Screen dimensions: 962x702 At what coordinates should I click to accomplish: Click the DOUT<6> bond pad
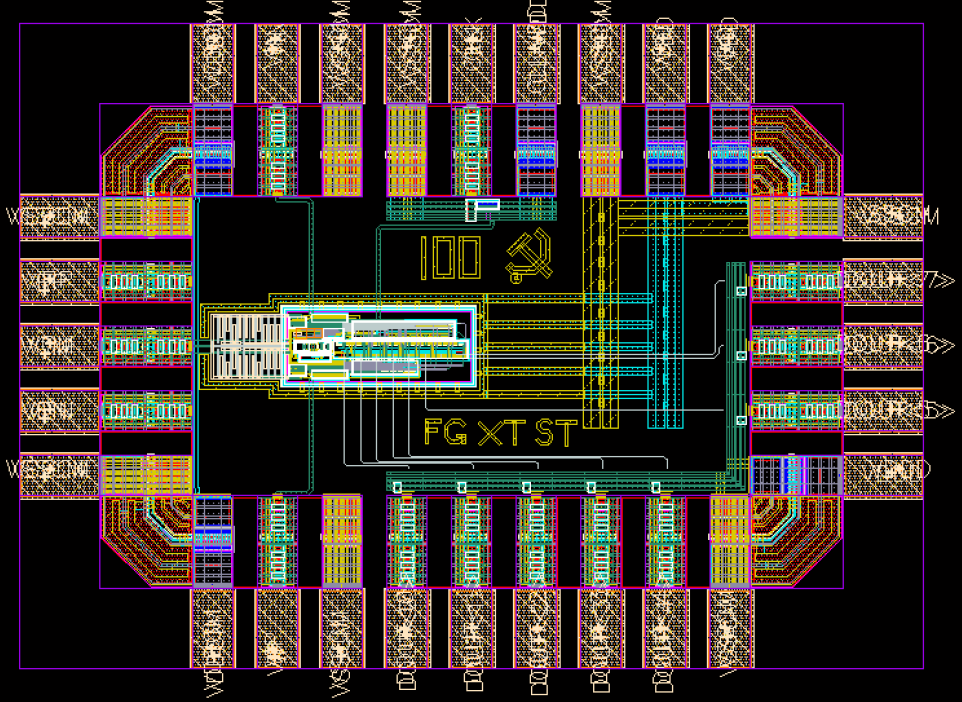pyautogui.click(x=883, y=345)
